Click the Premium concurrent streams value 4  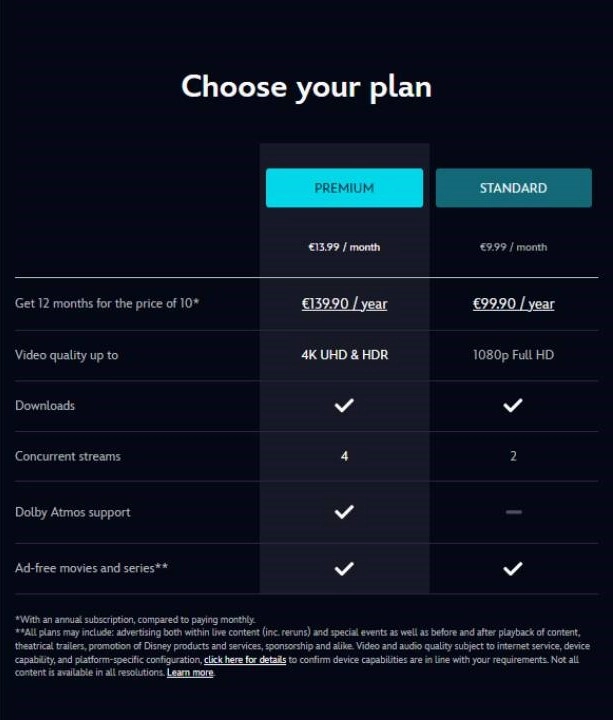[344, 456]
